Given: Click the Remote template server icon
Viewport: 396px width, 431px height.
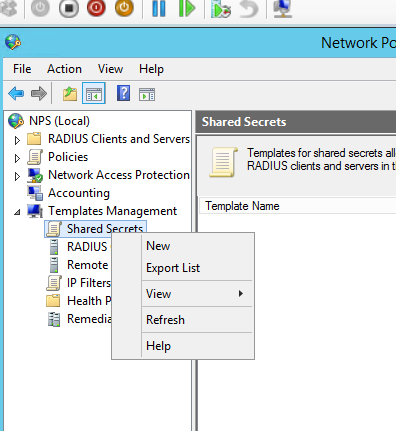Looking at the screenshot, I should pyautogui.click(x=54, y=265).
